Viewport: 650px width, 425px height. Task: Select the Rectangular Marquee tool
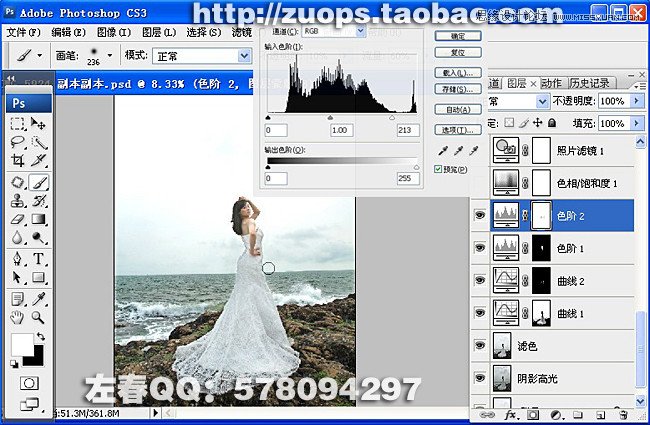[17, 124]
